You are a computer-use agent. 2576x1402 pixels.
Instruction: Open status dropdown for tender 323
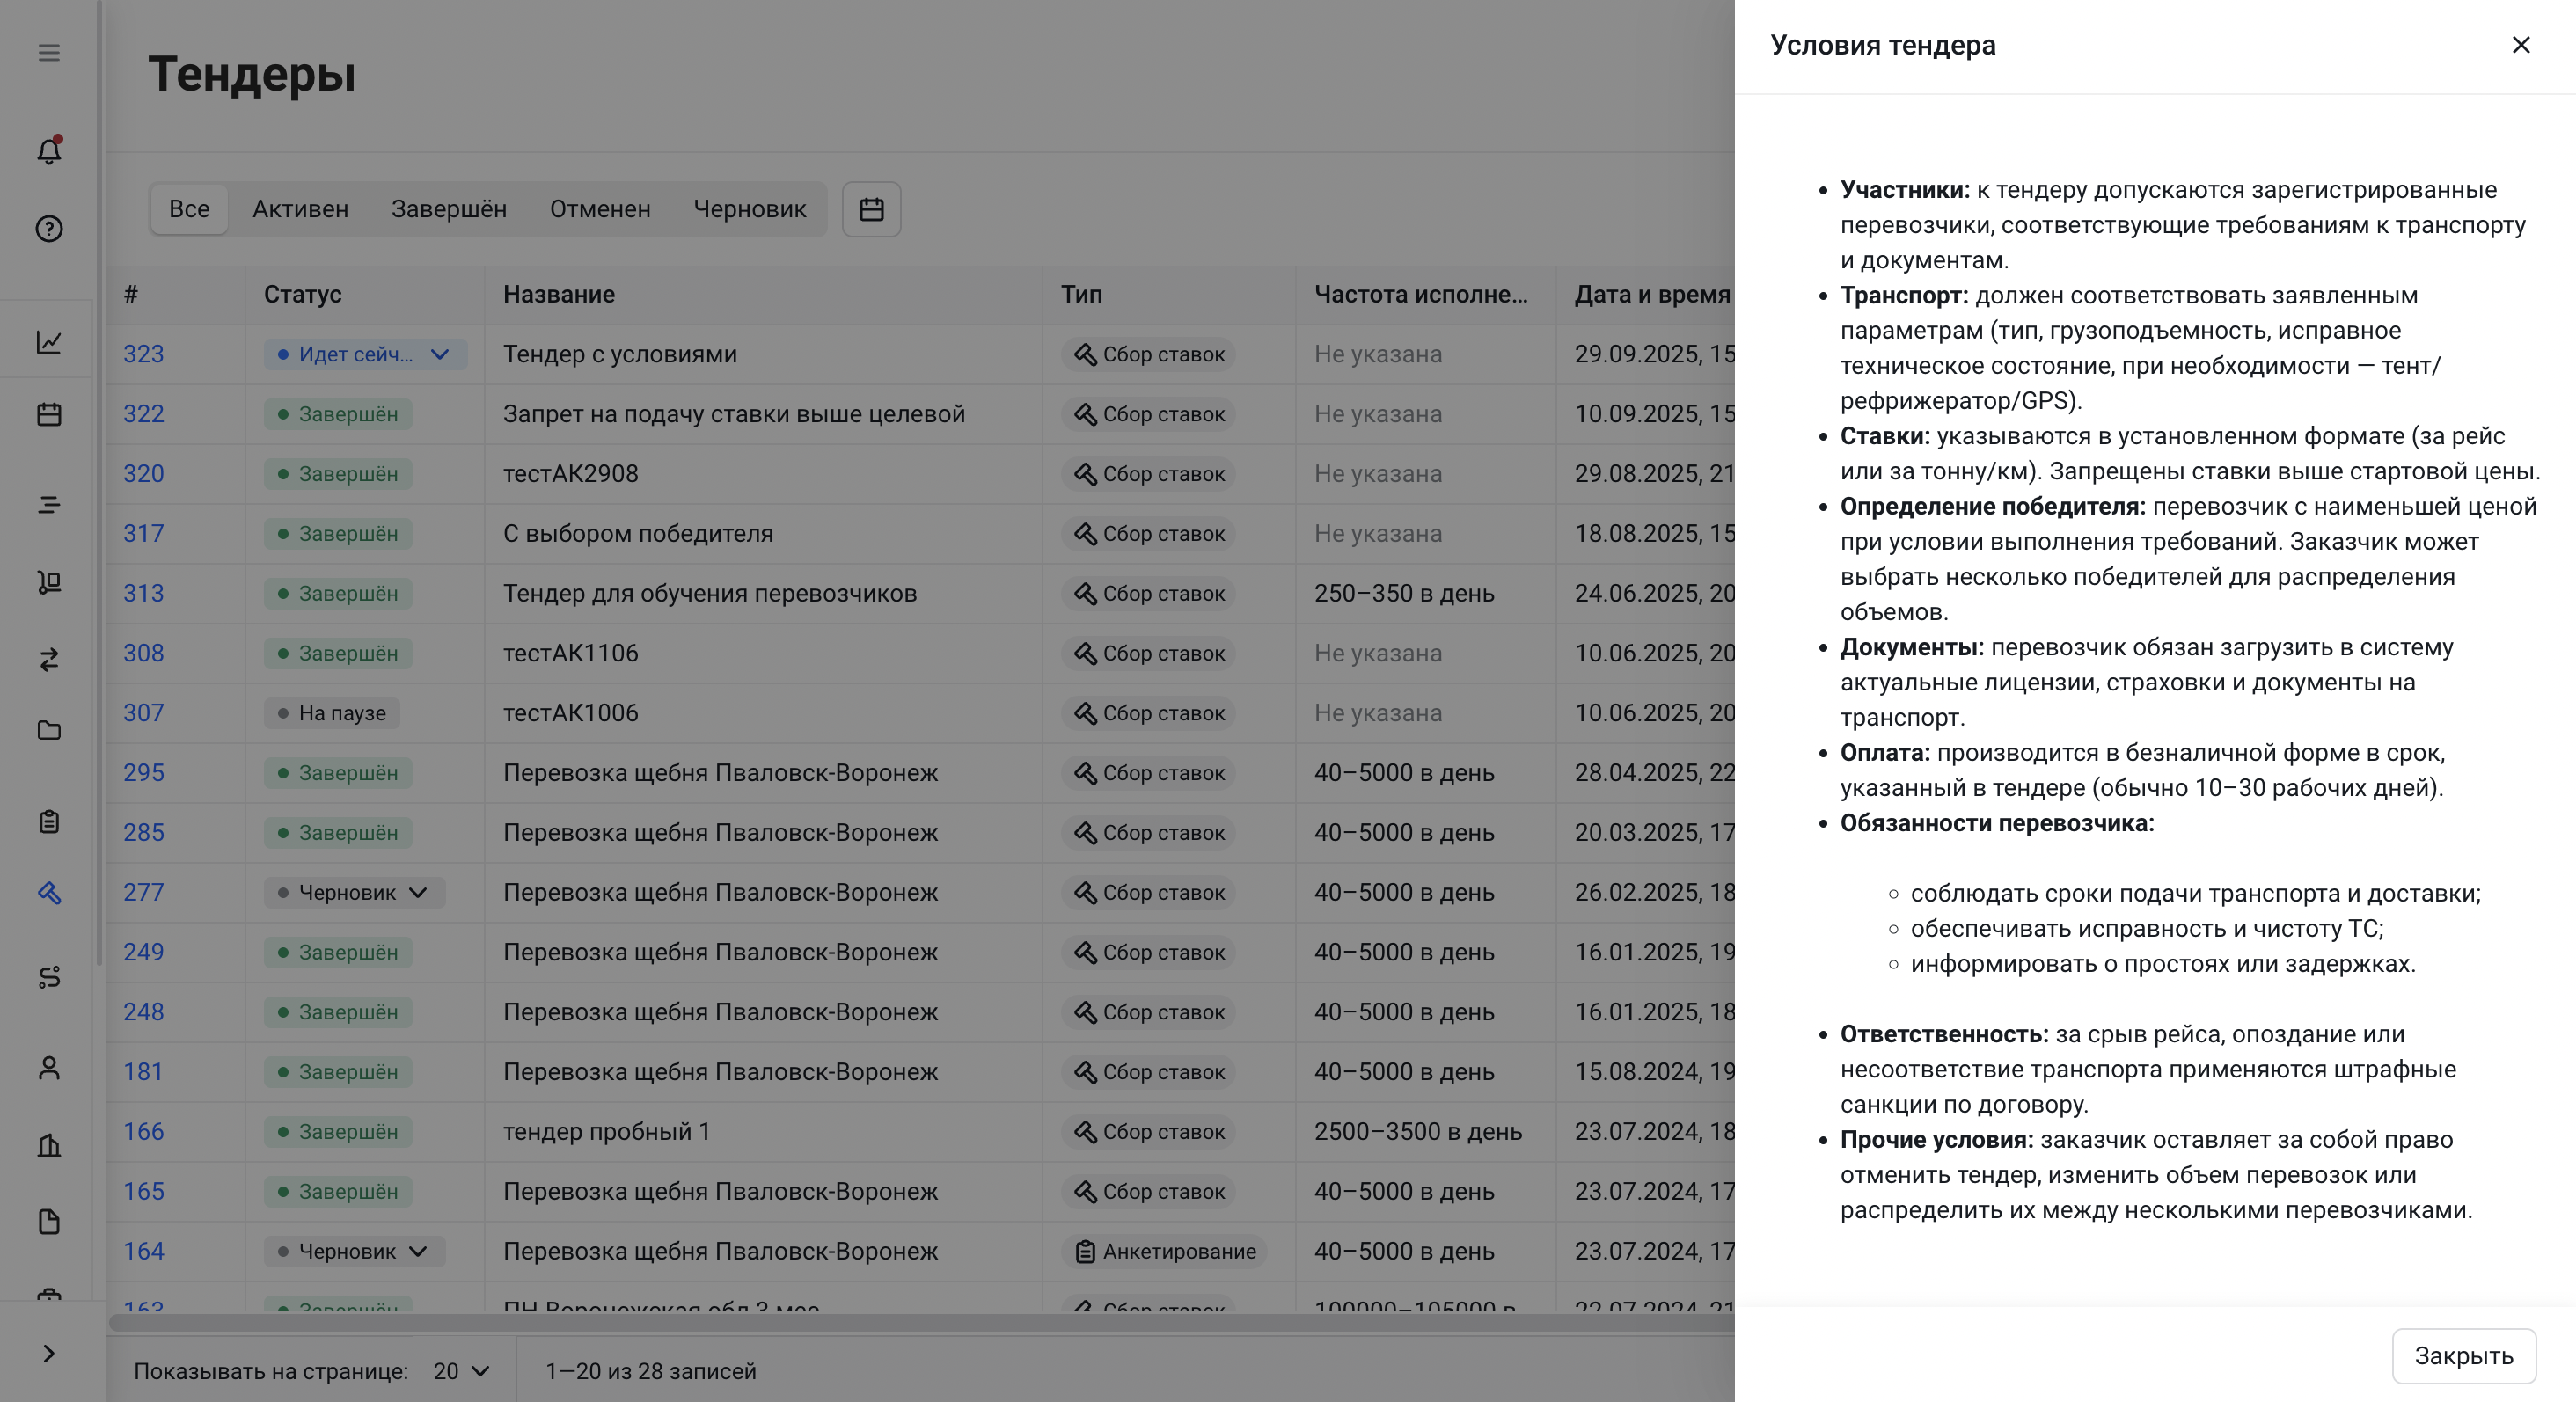click(x=439, y=354)
